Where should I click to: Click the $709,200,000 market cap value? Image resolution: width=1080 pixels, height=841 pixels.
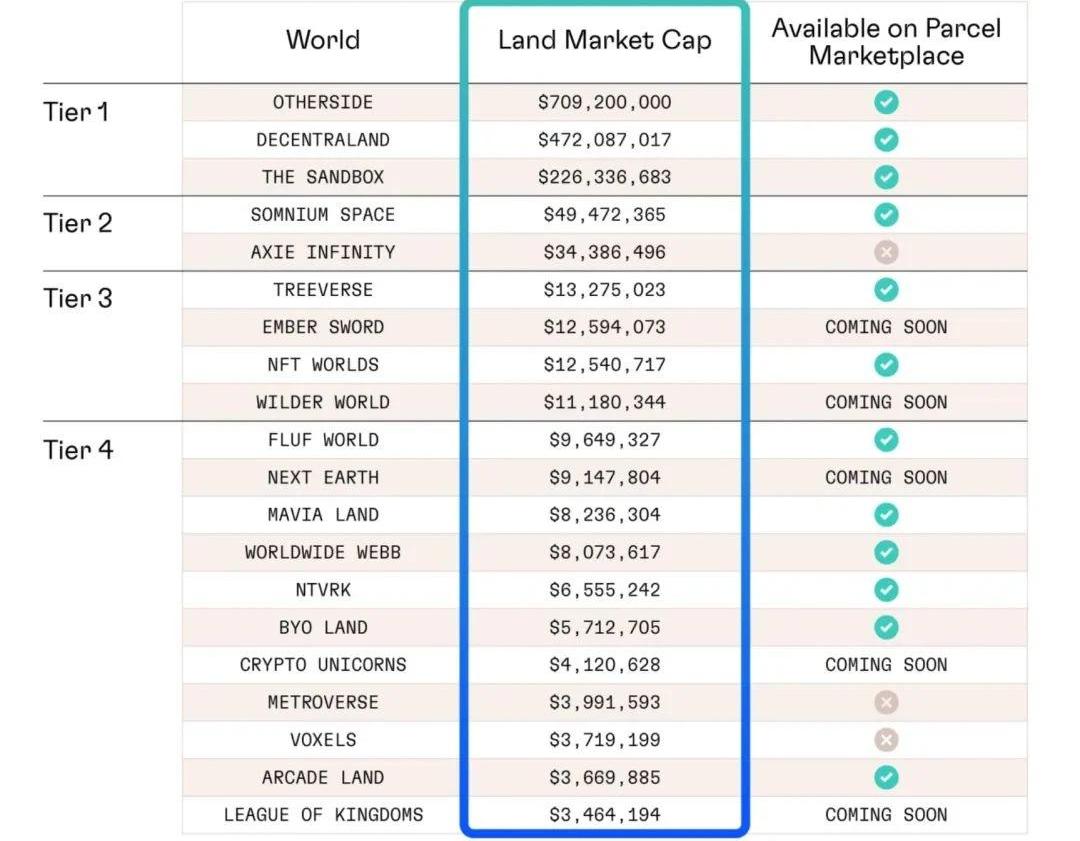click(x=604, y=102)
